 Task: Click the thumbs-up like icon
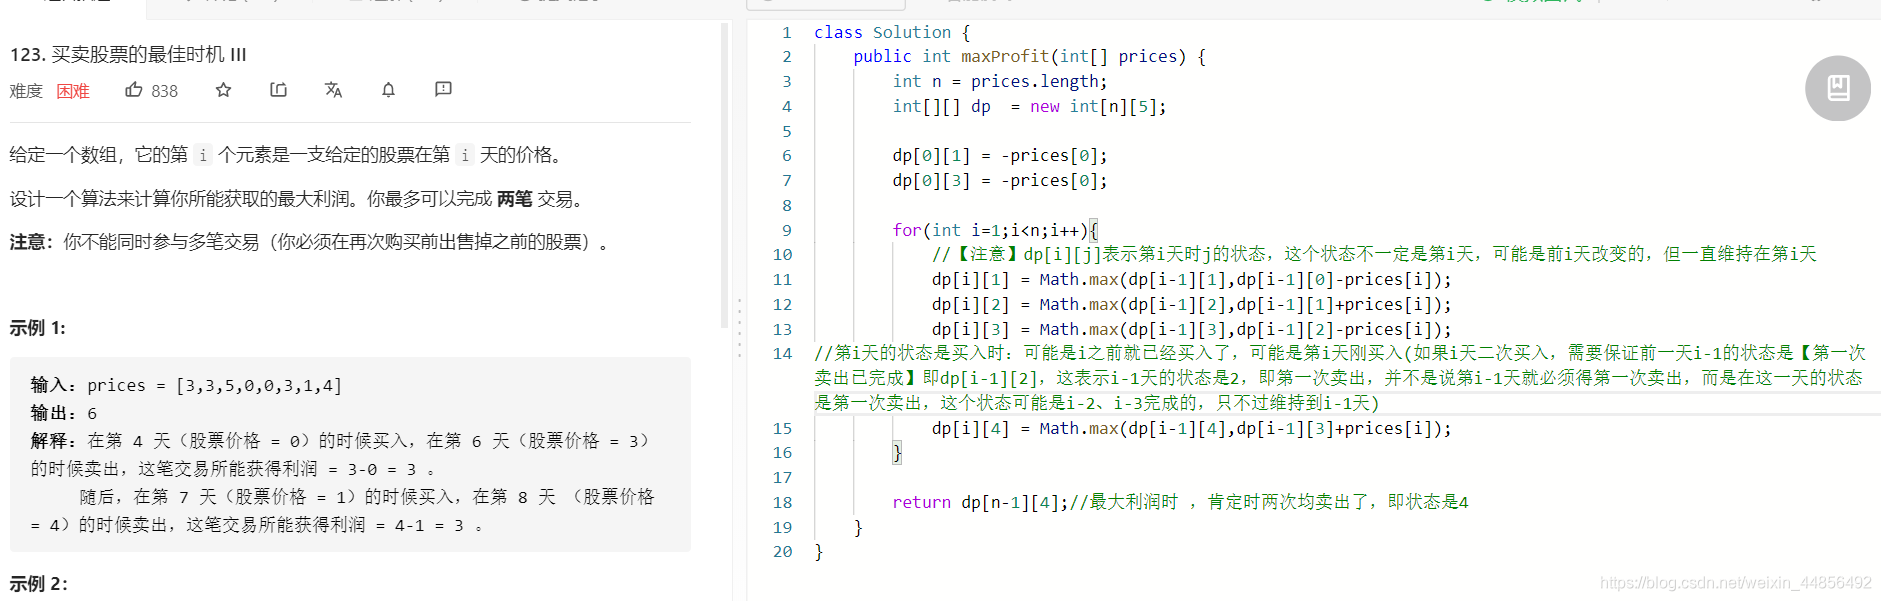tap(134, 90)
